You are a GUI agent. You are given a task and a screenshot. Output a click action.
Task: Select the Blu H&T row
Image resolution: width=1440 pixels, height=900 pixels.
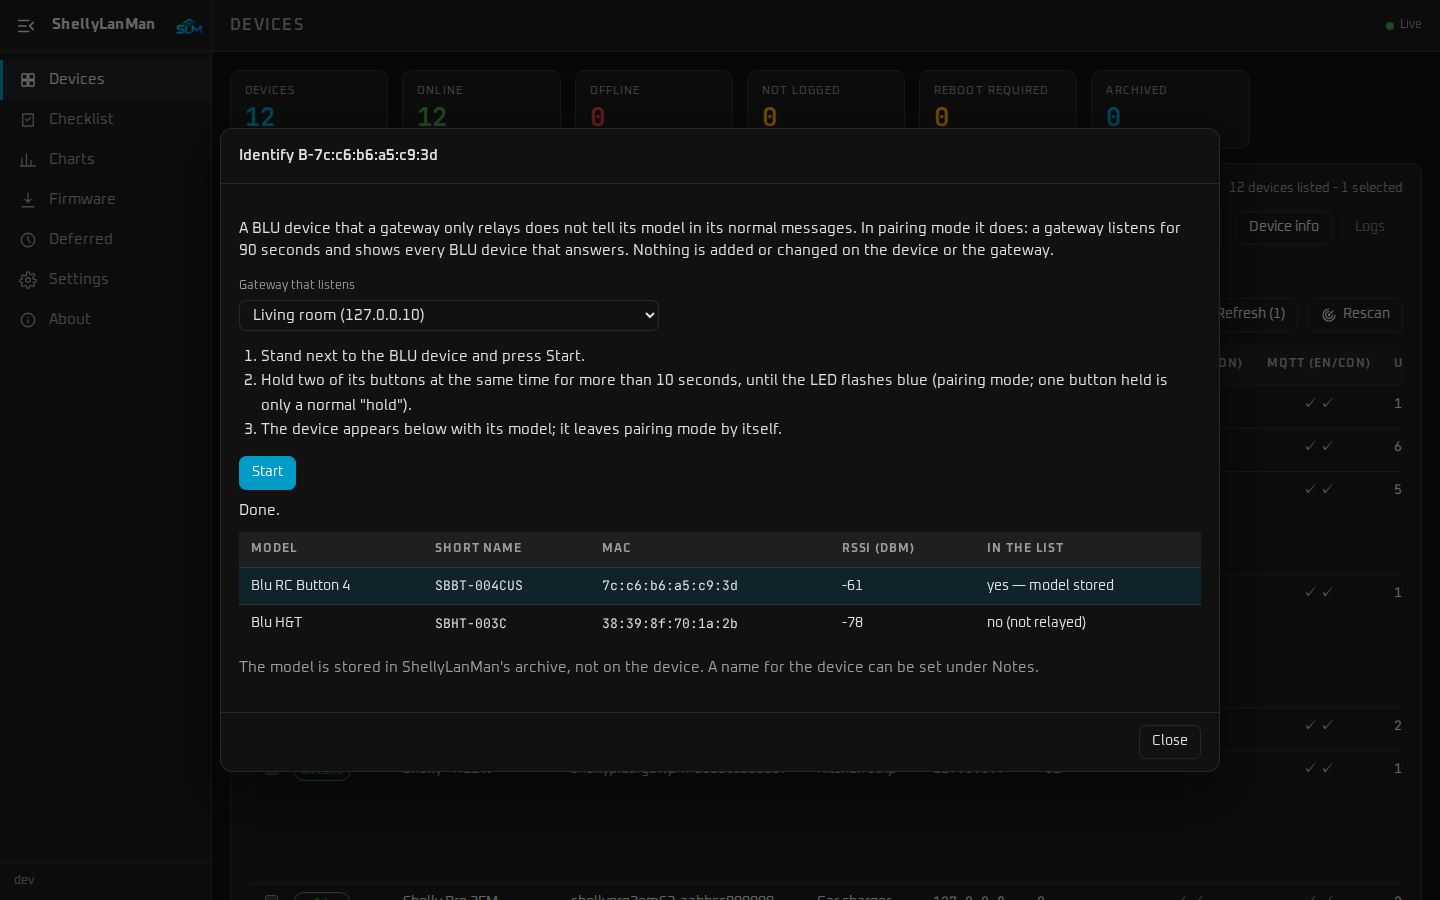pyautogui.click(x=720, y=623)
